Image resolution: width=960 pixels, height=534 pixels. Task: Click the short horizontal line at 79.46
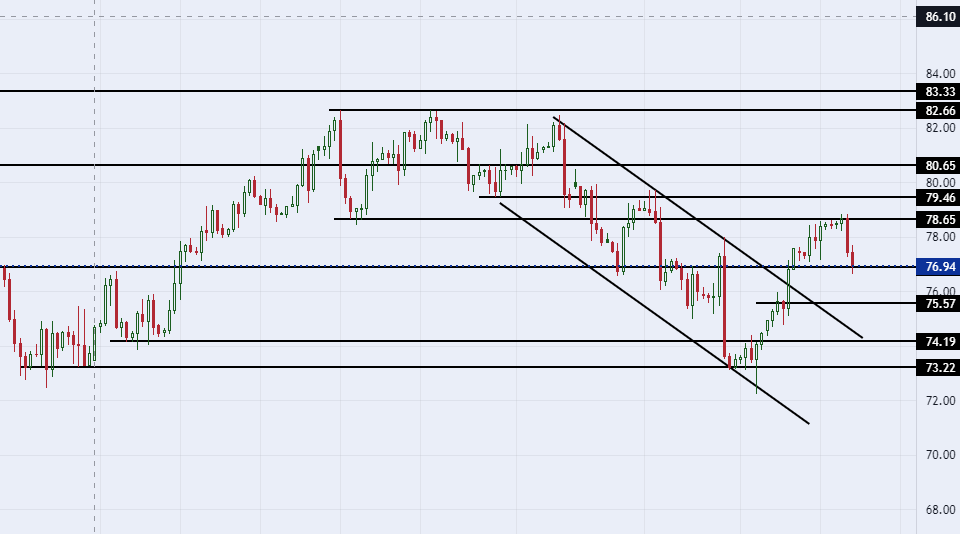pos(697,197)
